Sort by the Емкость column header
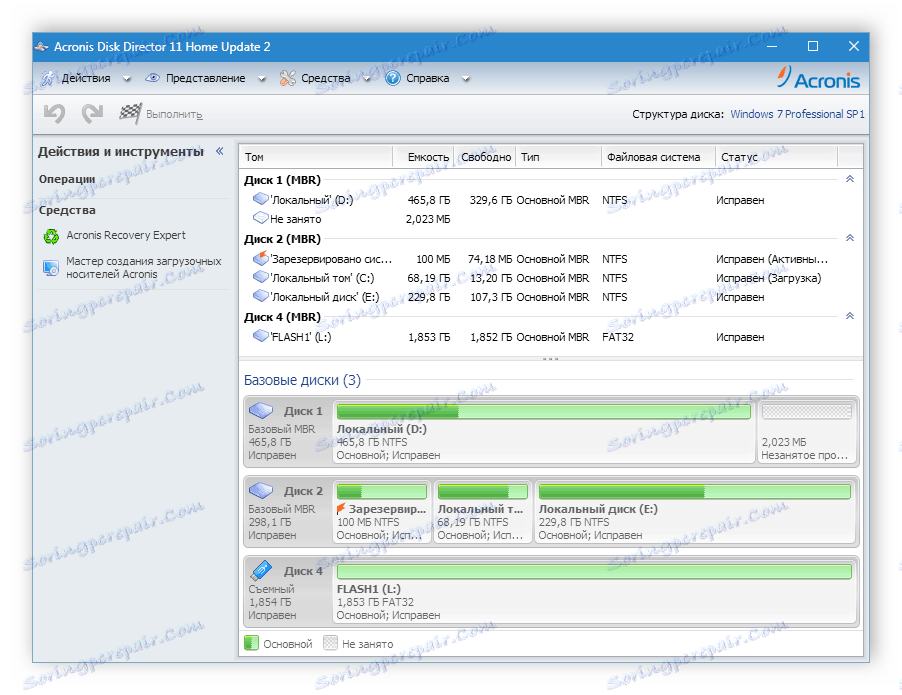The image size is (902, 695). click(x=423, y=157)
